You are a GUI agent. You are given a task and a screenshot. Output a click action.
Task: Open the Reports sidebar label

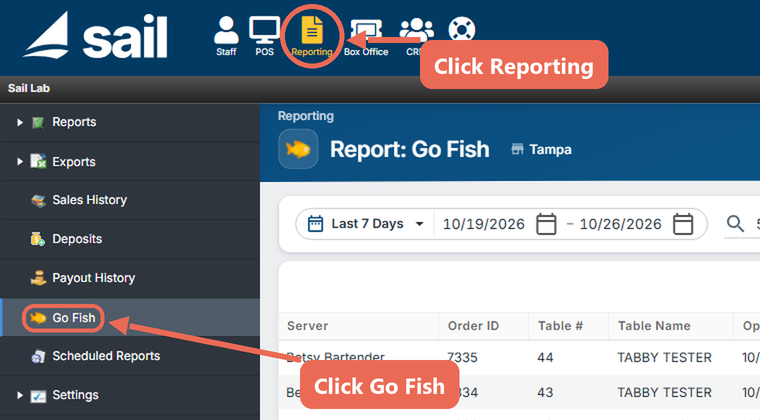[74, 122]
